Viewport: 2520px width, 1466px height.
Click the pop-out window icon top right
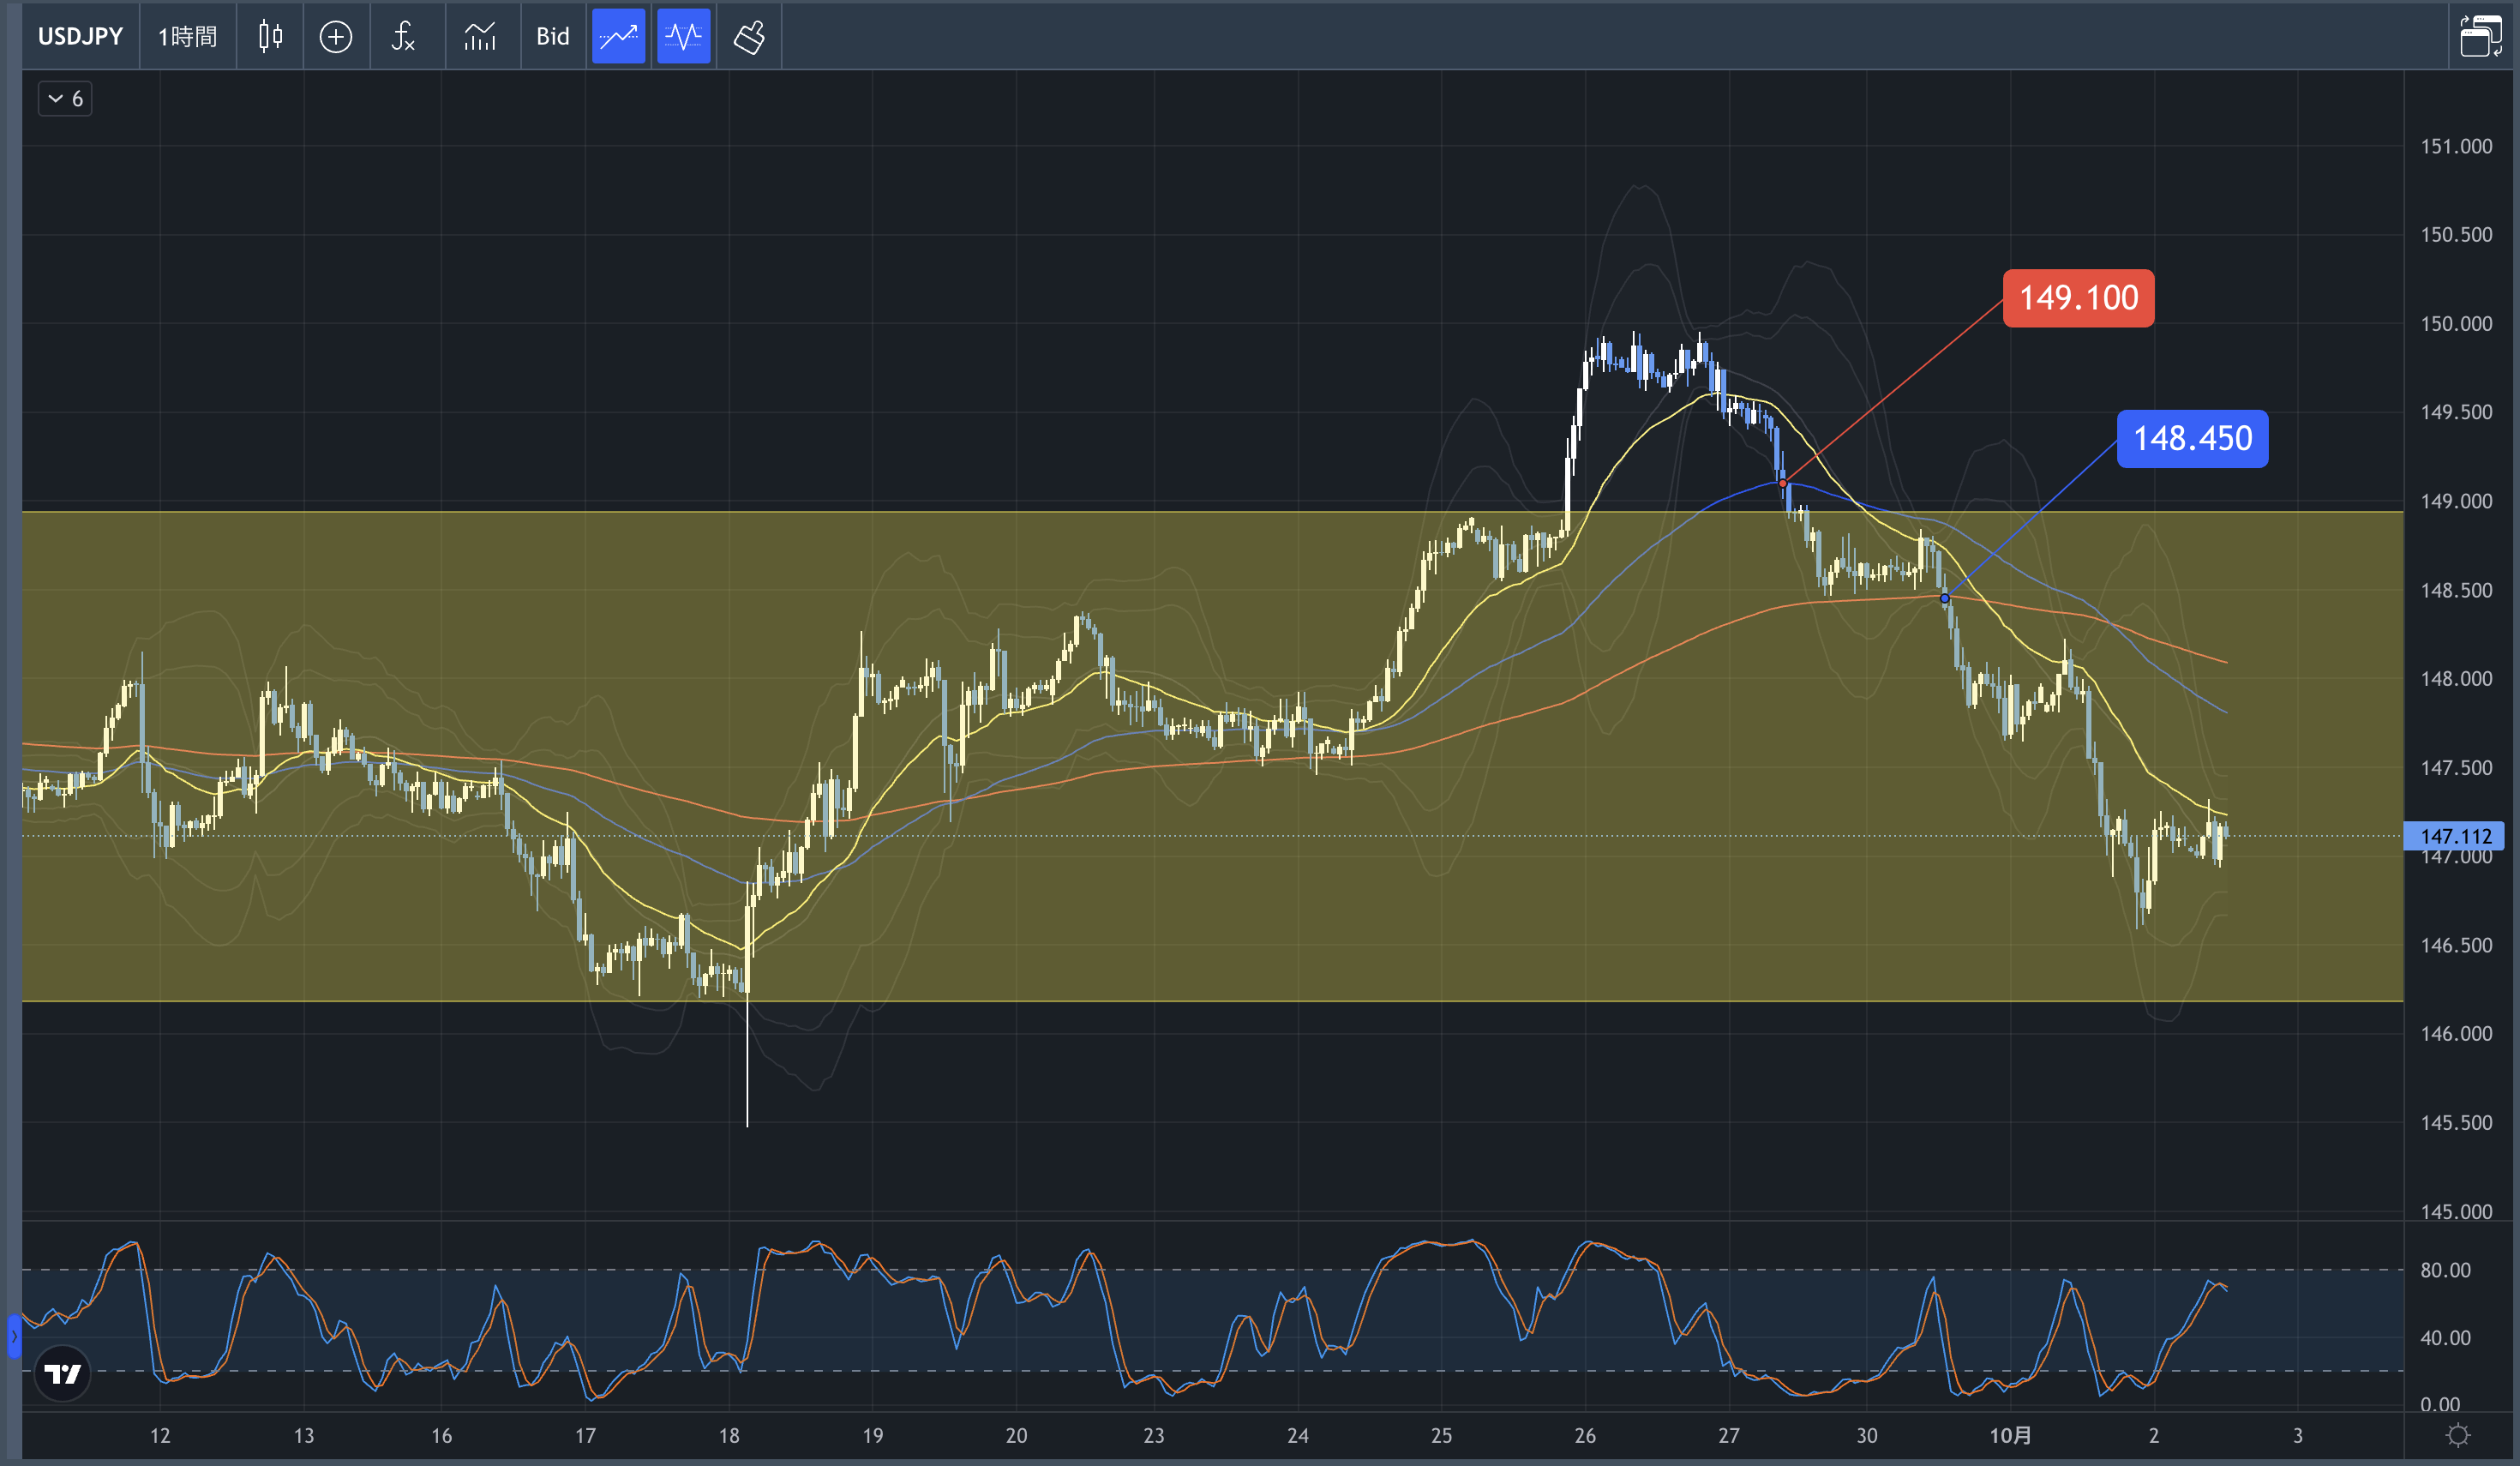coord(2480,37)
